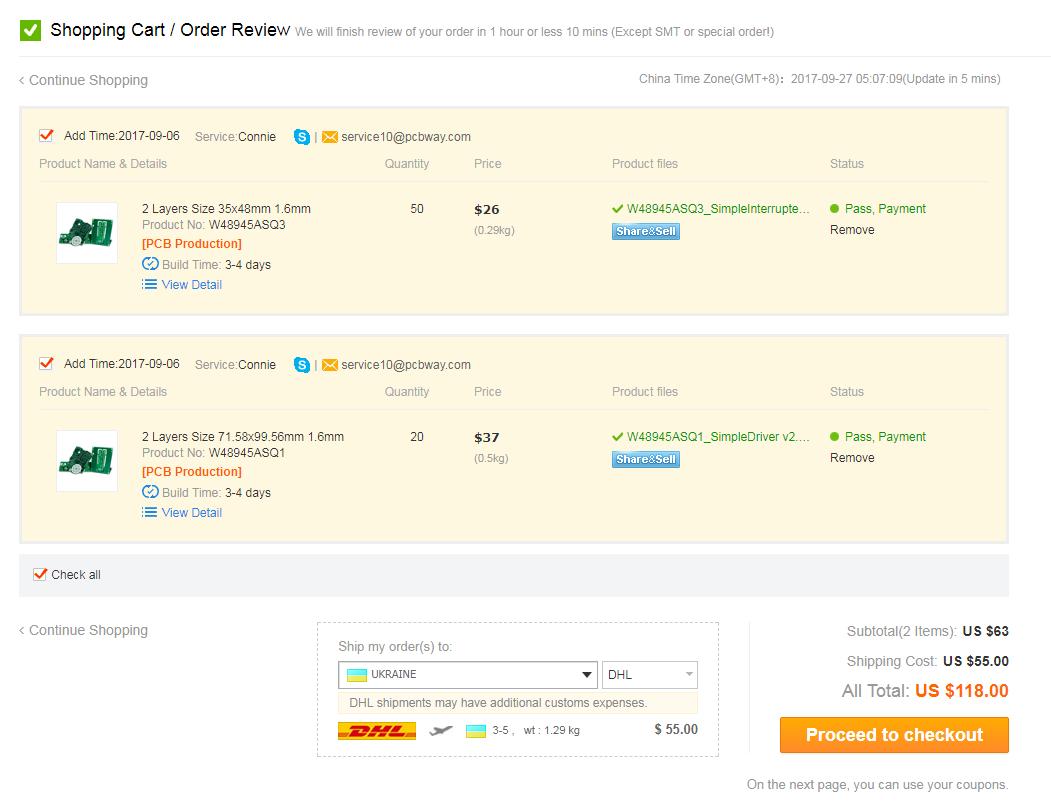Remove the W48945ASQ1 order
1051x810 pixels.
[852, 458]
